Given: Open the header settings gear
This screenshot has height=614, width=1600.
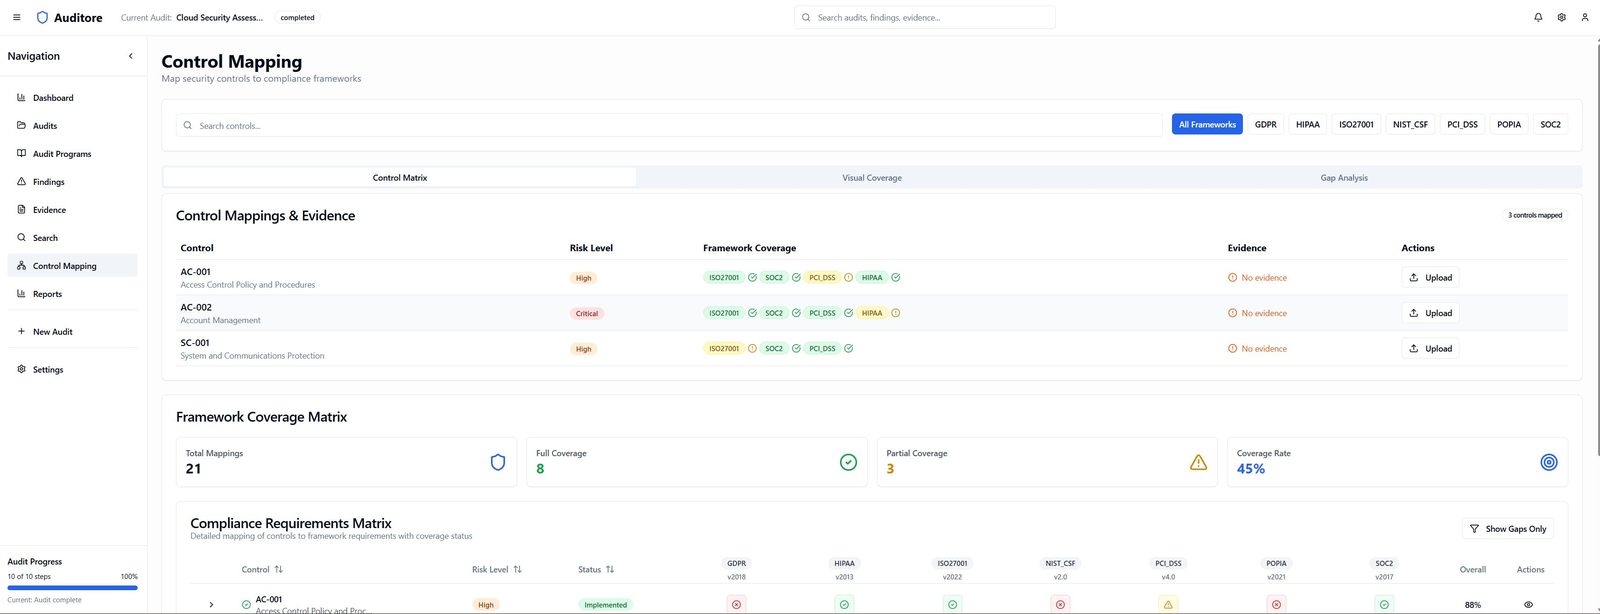Looking at the screenshot, I should 1561,17.
